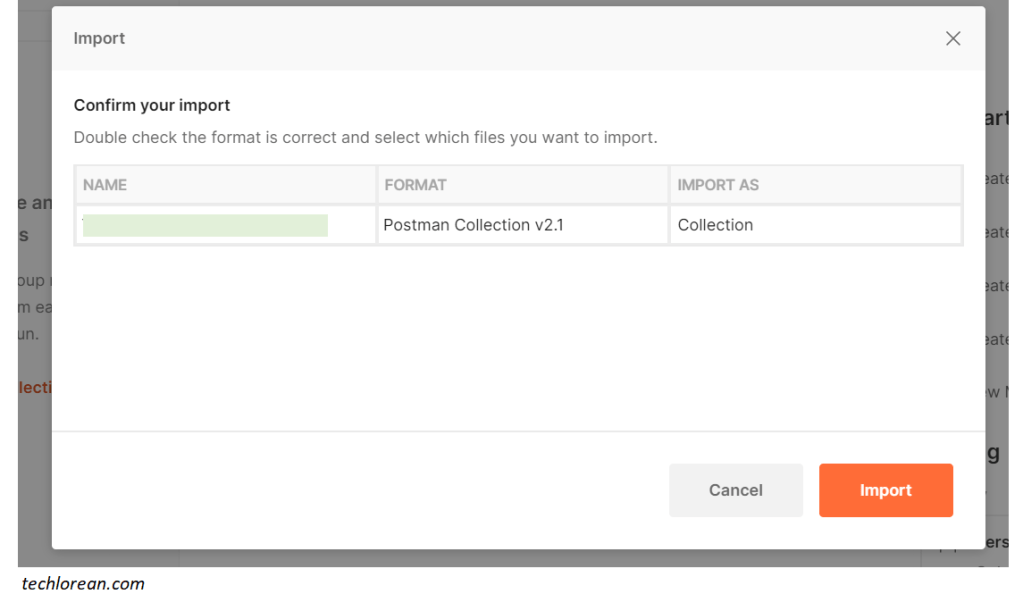
Task: Click the Confirm your import heading
Action: tap(152, 105)
